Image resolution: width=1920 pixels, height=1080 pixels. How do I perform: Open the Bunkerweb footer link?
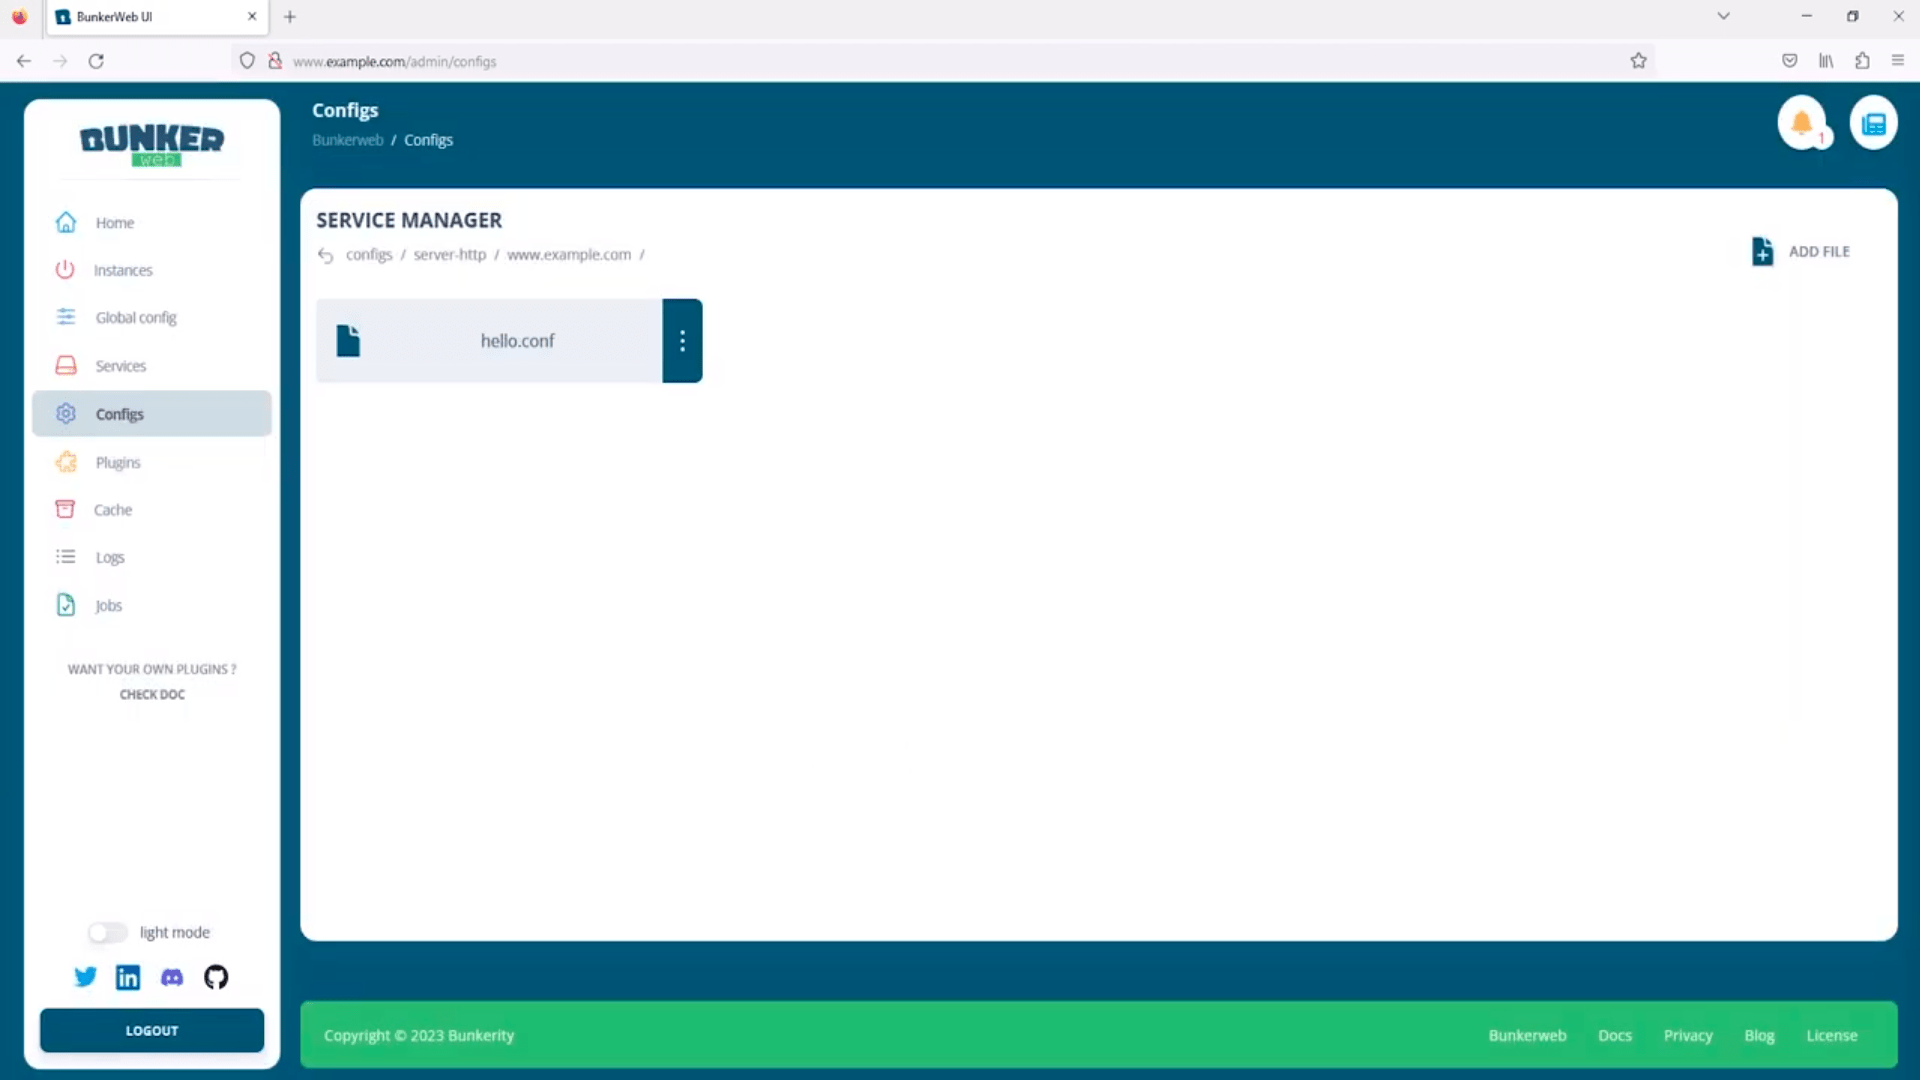point(1527,1036)
